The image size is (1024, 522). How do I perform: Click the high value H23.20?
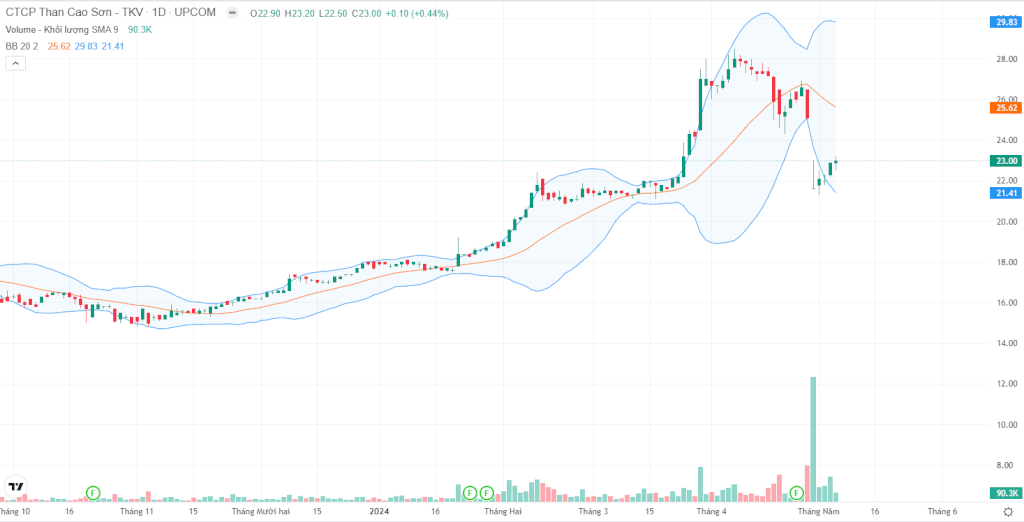point(300,13)
